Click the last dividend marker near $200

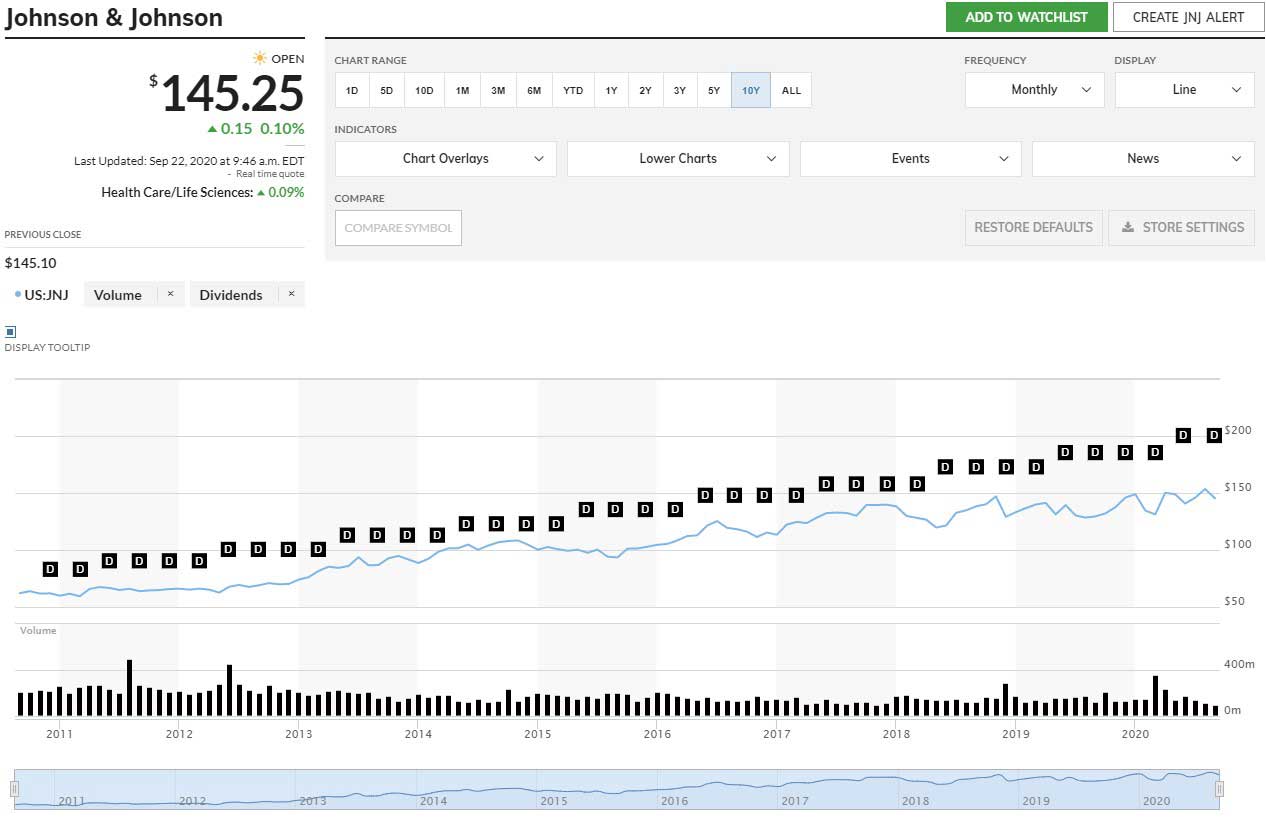[x=1215, y=435]
